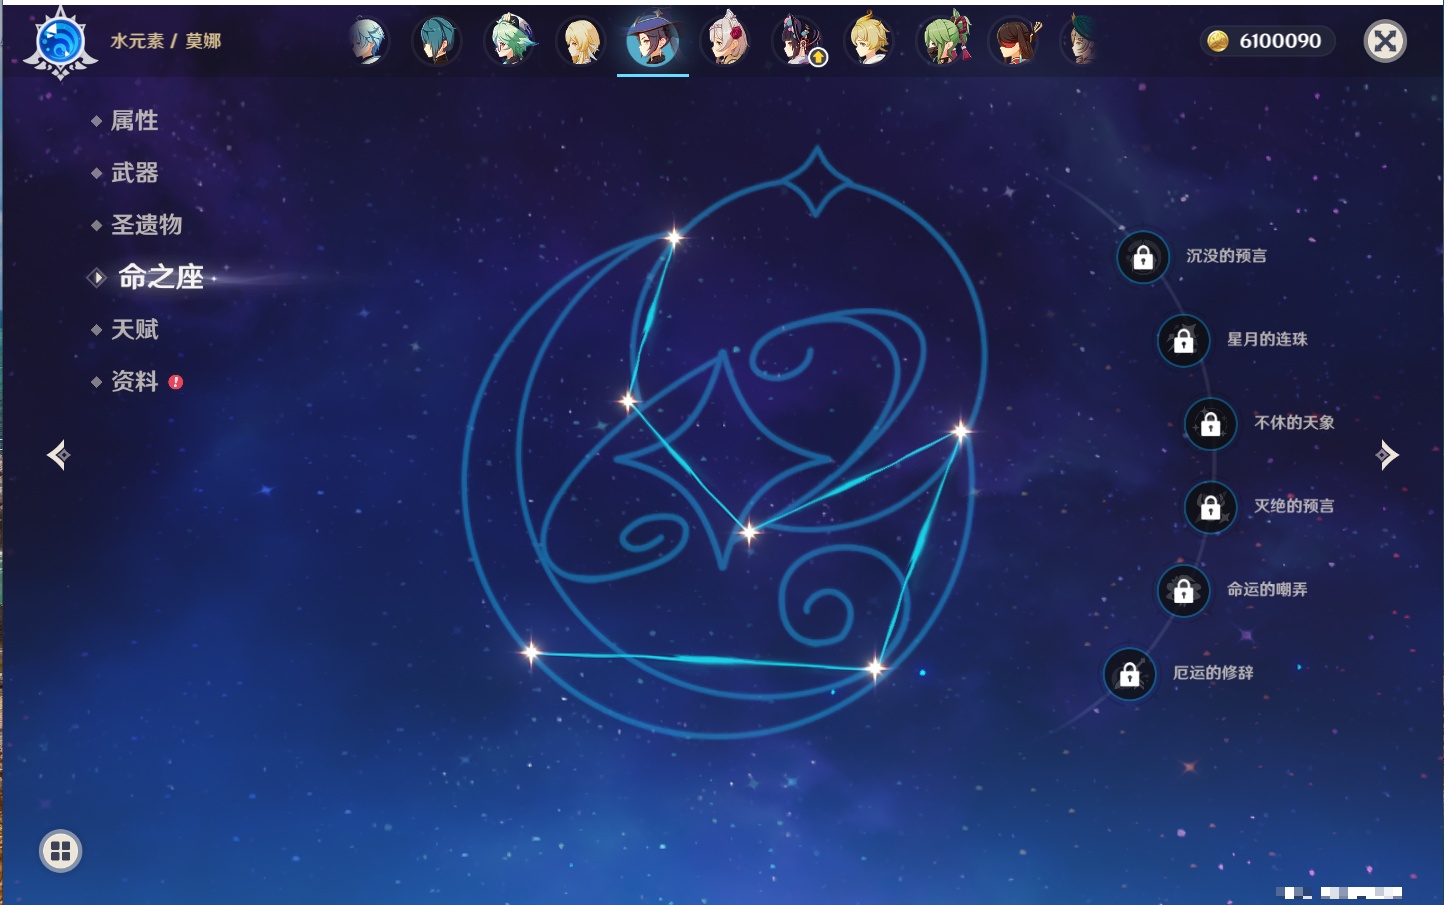Click the Mora balance 6100090
Image resolution: width=1444 pixels, height=905 pixels.
[1268, 41]
